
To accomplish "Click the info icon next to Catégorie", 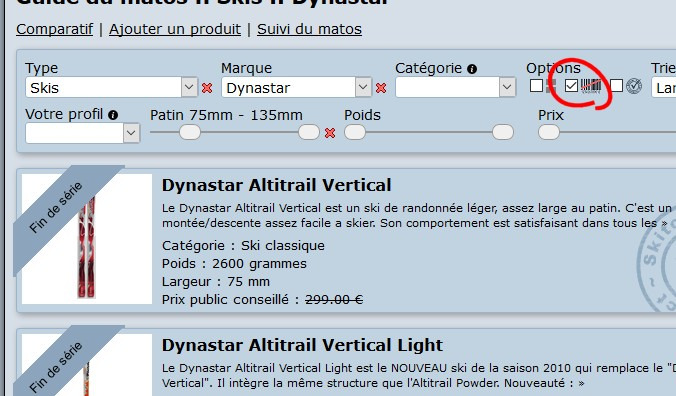I will pyautogui.click(x=472, y=69).
